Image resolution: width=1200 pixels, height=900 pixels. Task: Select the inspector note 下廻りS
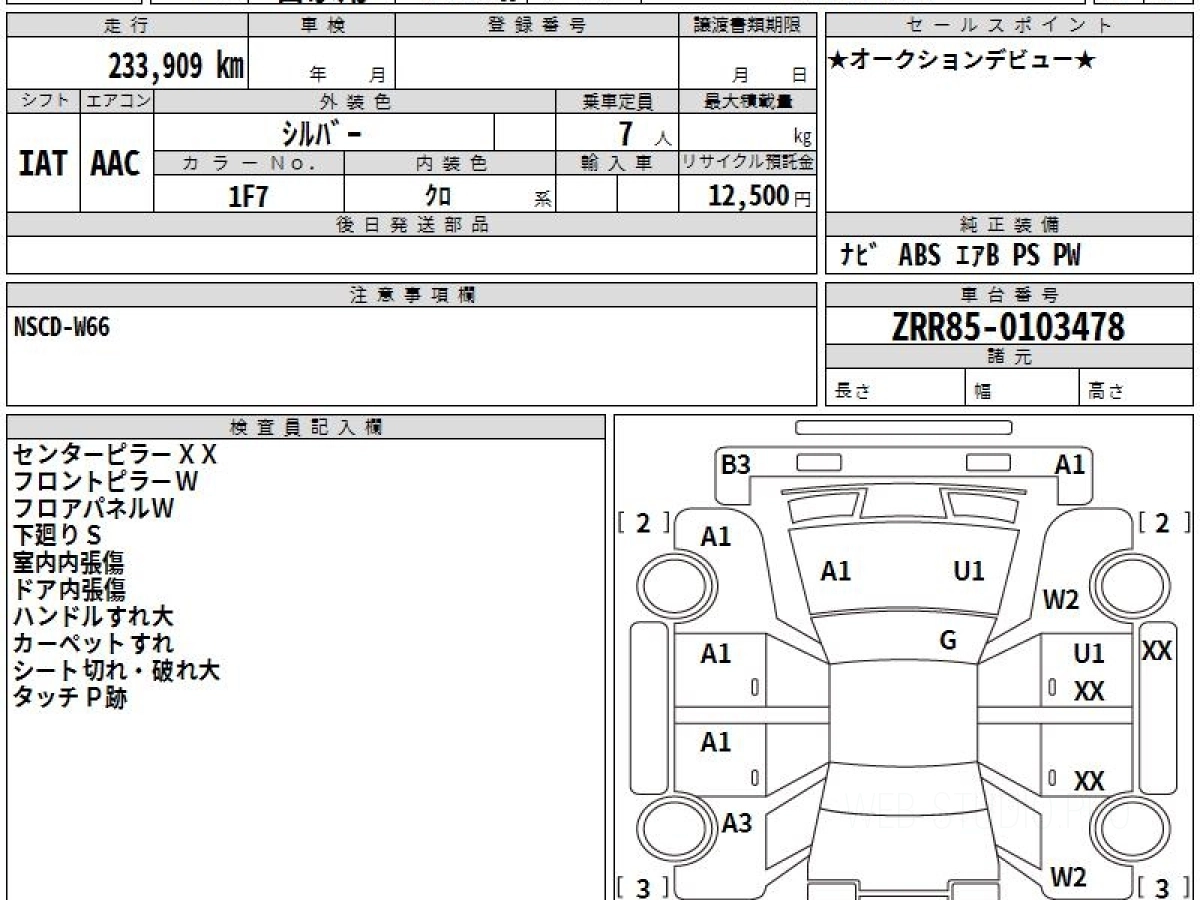(x=57, y=536)
